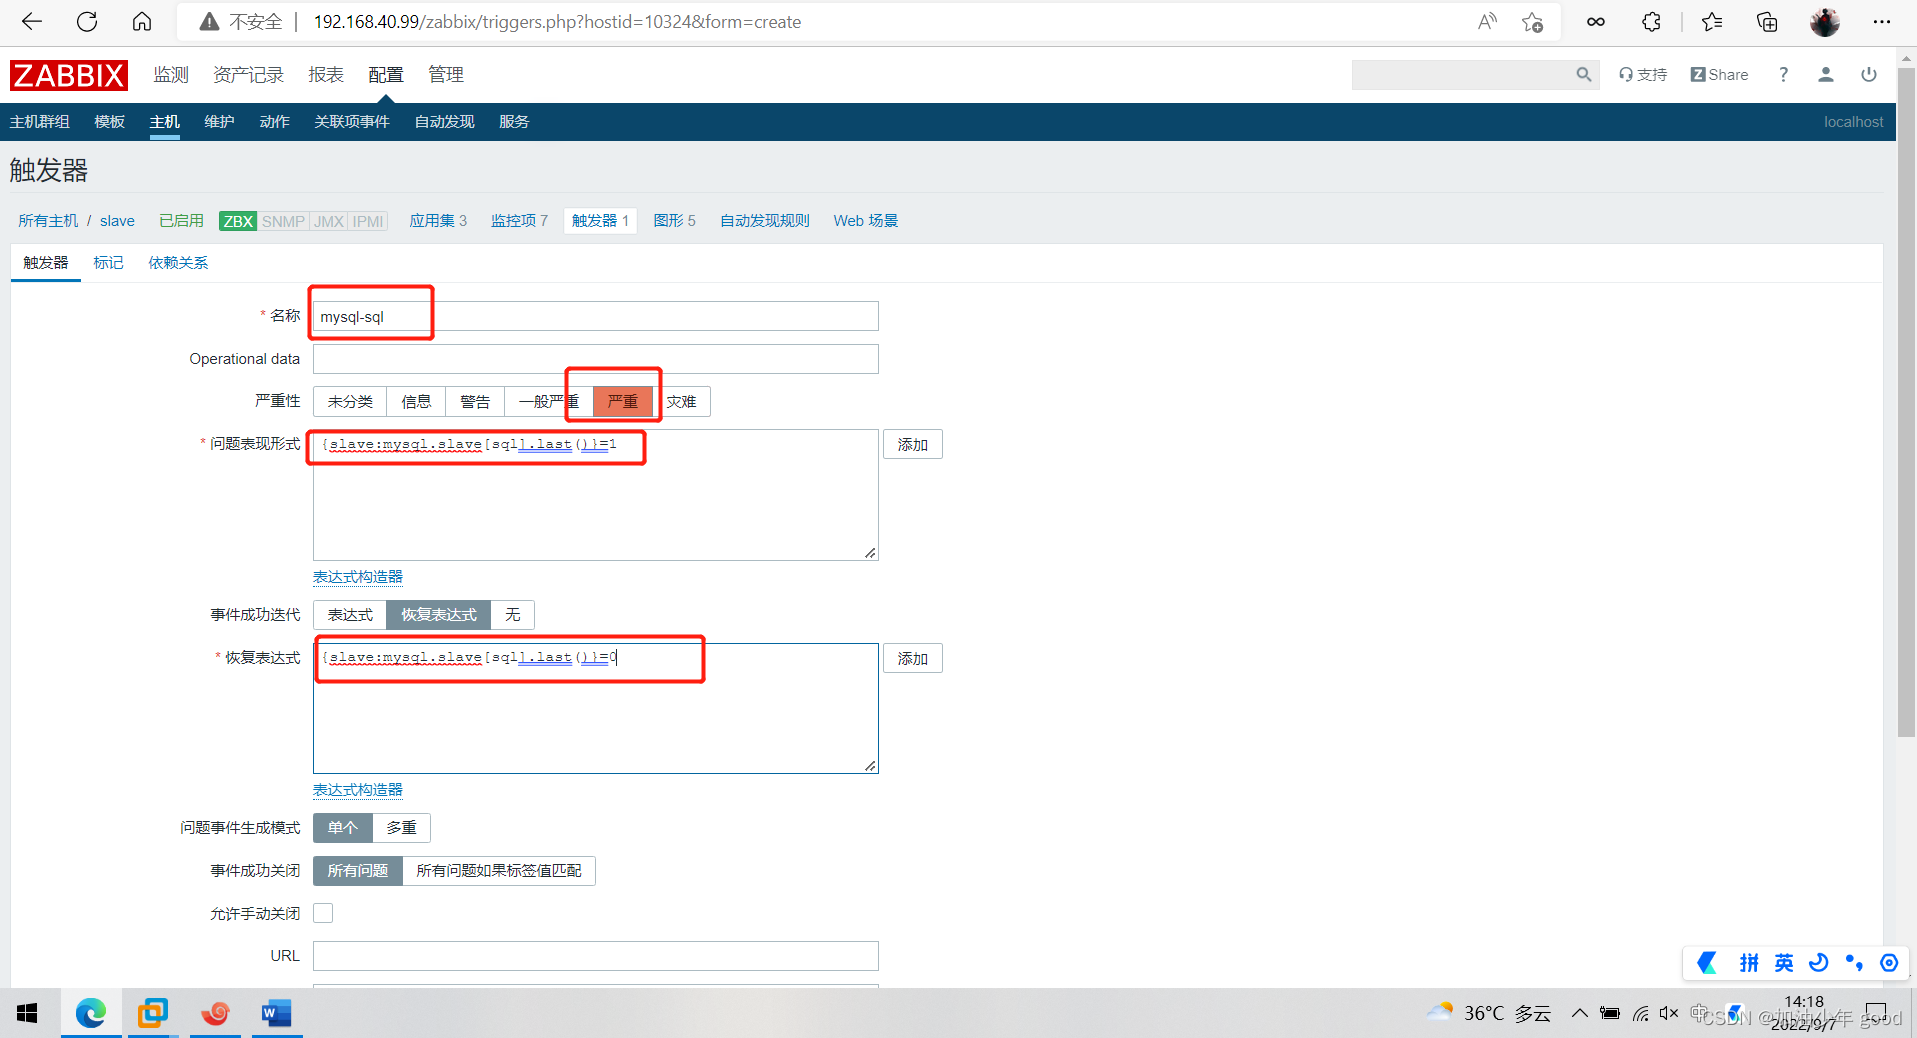Go to 动作 submenu
Viewport: 1917px width, 1038px height.
click(274, 122)
